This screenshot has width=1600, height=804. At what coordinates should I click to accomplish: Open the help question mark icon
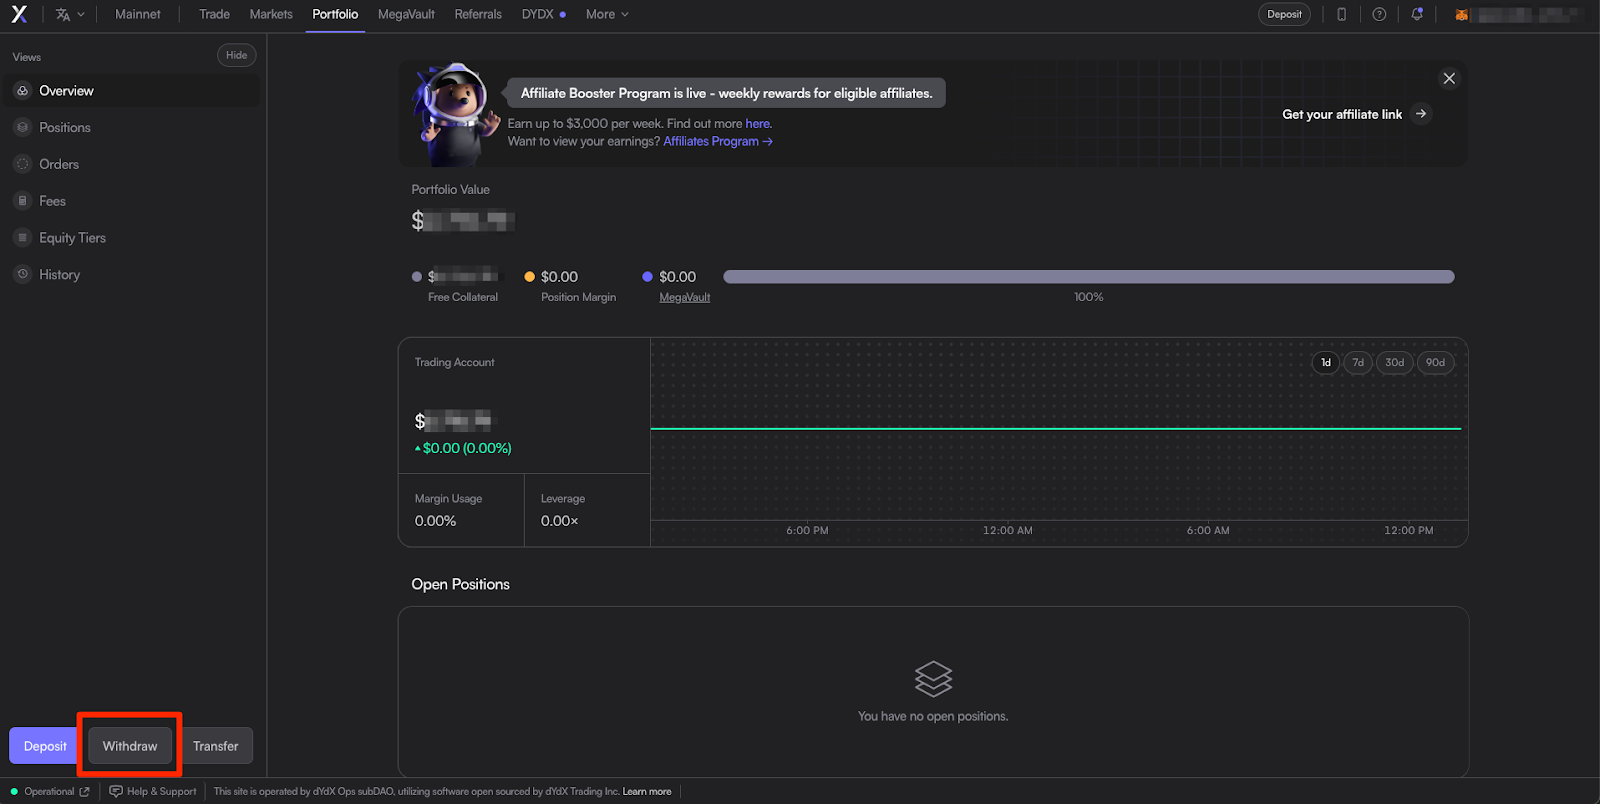click(x=1379, y=14)
